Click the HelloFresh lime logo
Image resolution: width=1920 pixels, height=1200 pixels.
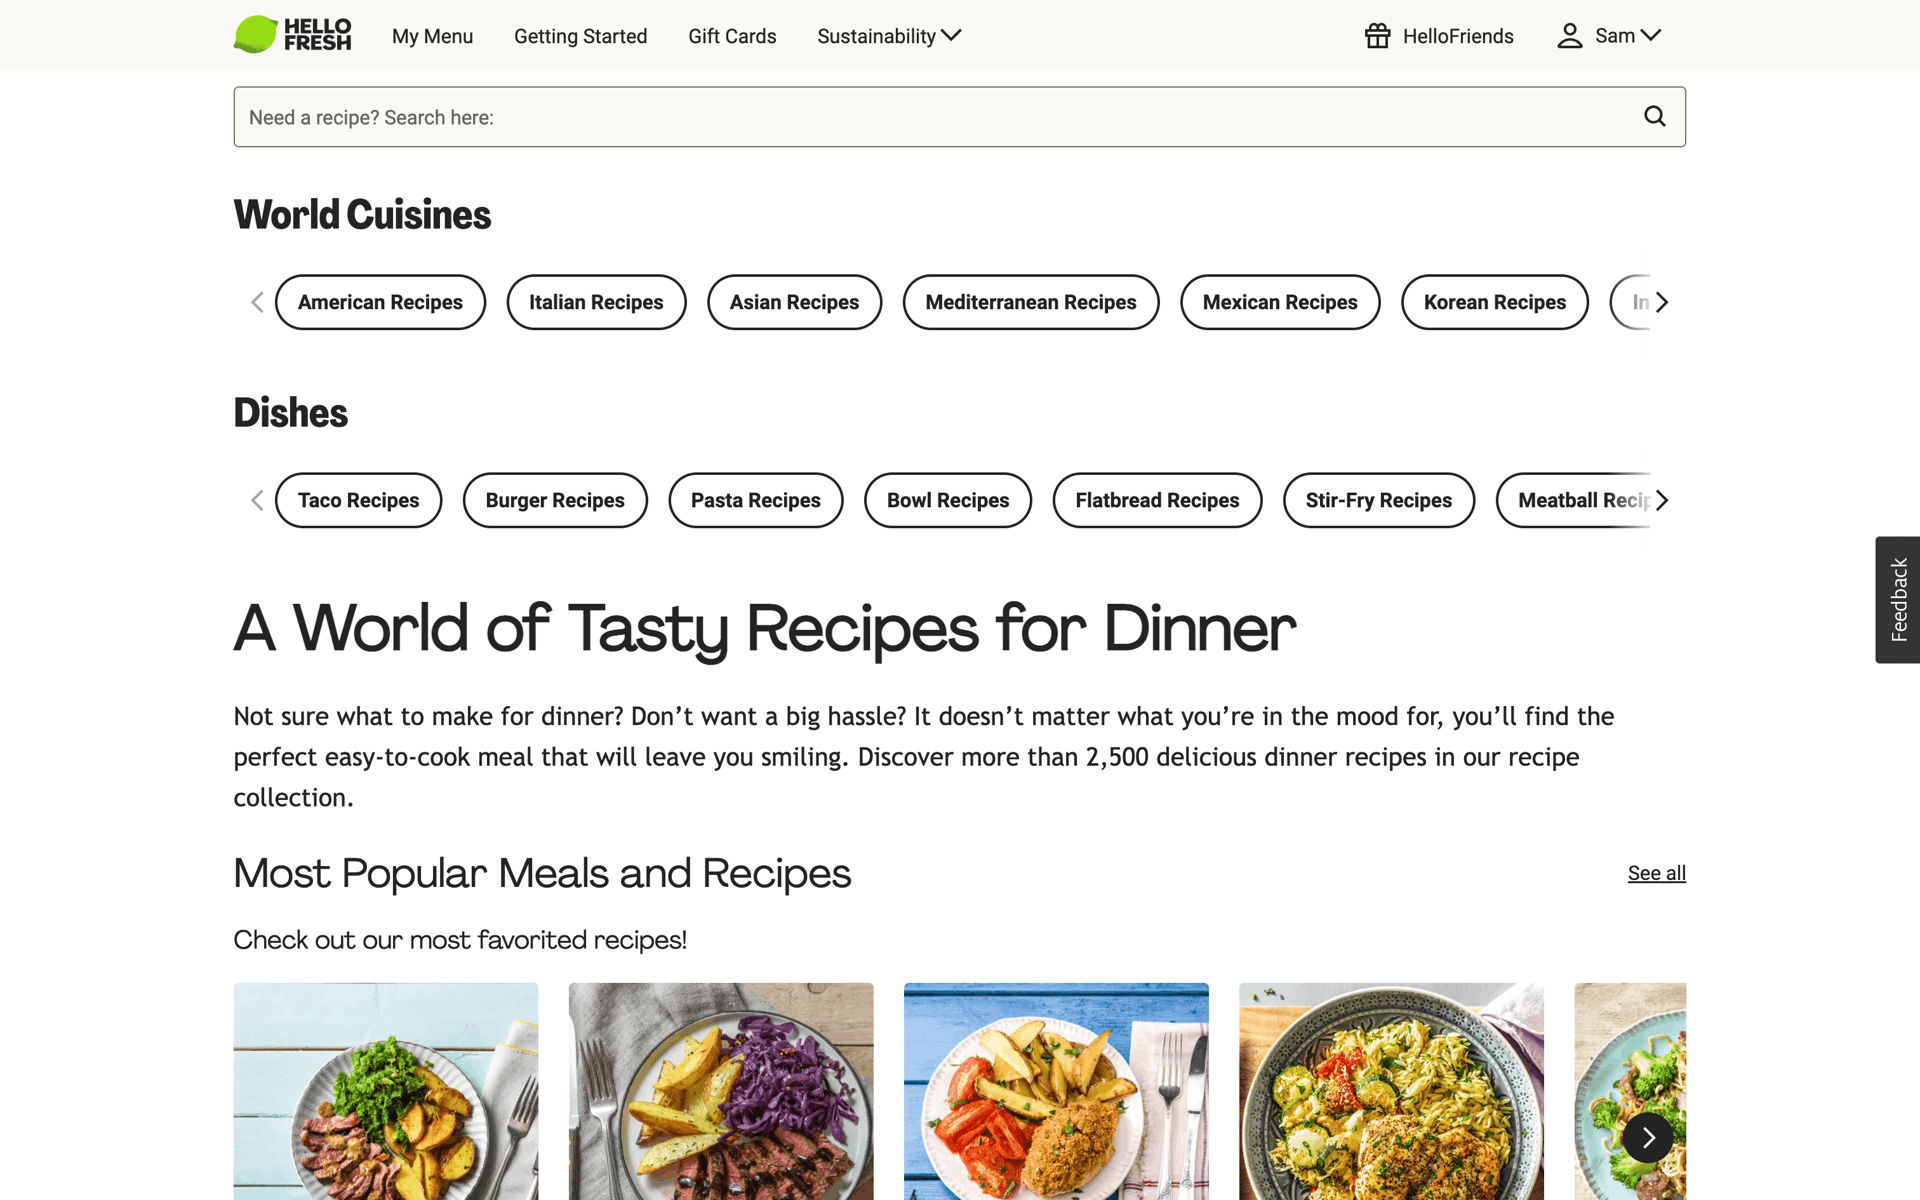click(292, 35)
